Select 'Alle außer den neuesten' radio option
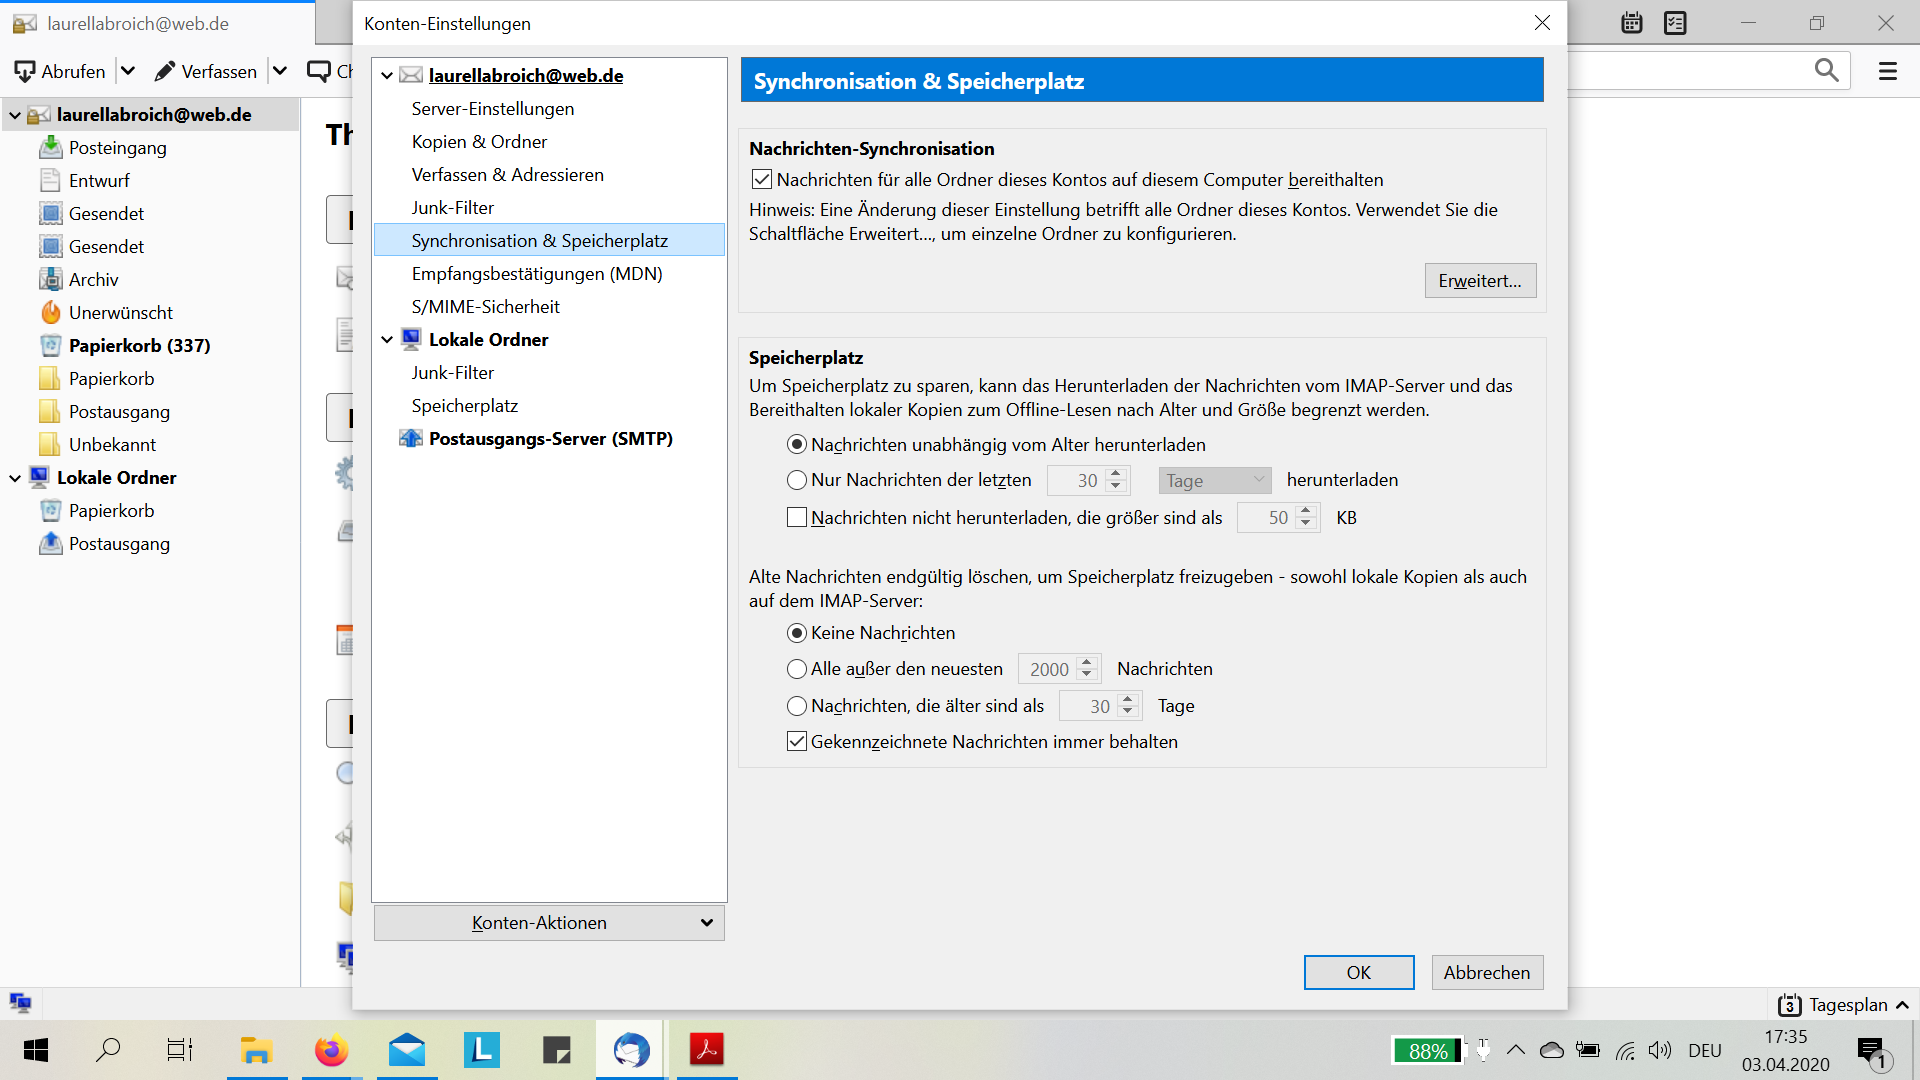 797,669
